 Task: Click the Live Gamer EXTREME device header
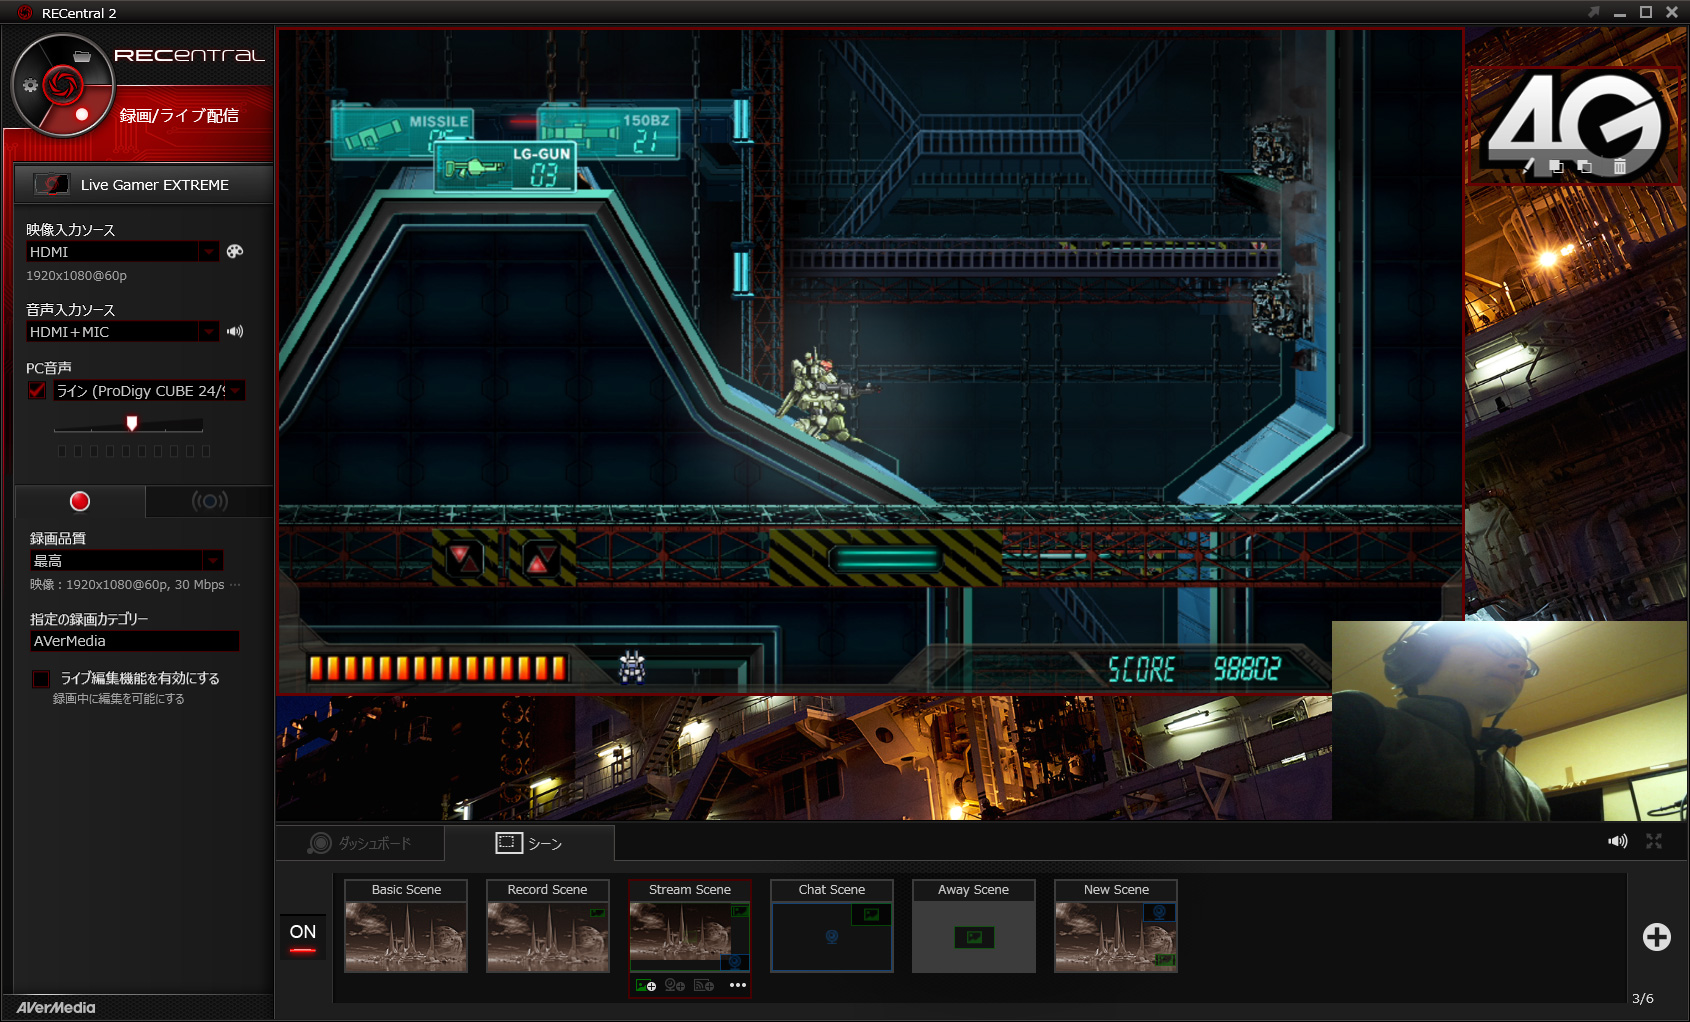tap(143, 184)
